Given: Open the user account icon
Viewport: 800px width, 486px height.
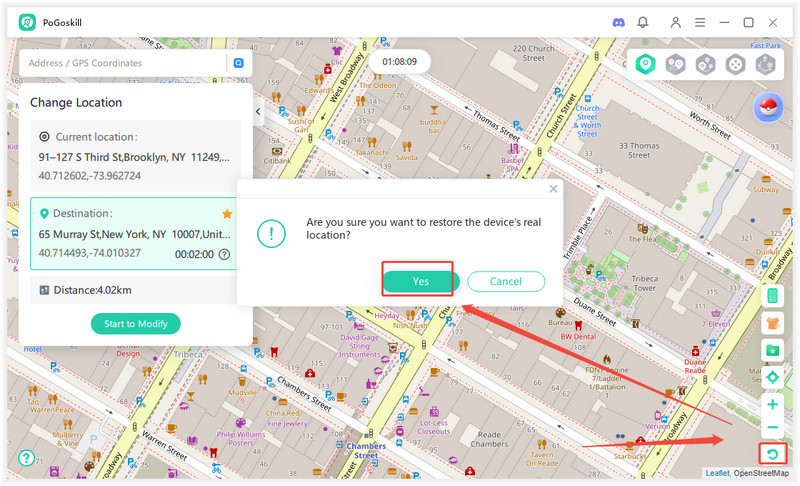Looking at the screenshot, I should [676, 22].
